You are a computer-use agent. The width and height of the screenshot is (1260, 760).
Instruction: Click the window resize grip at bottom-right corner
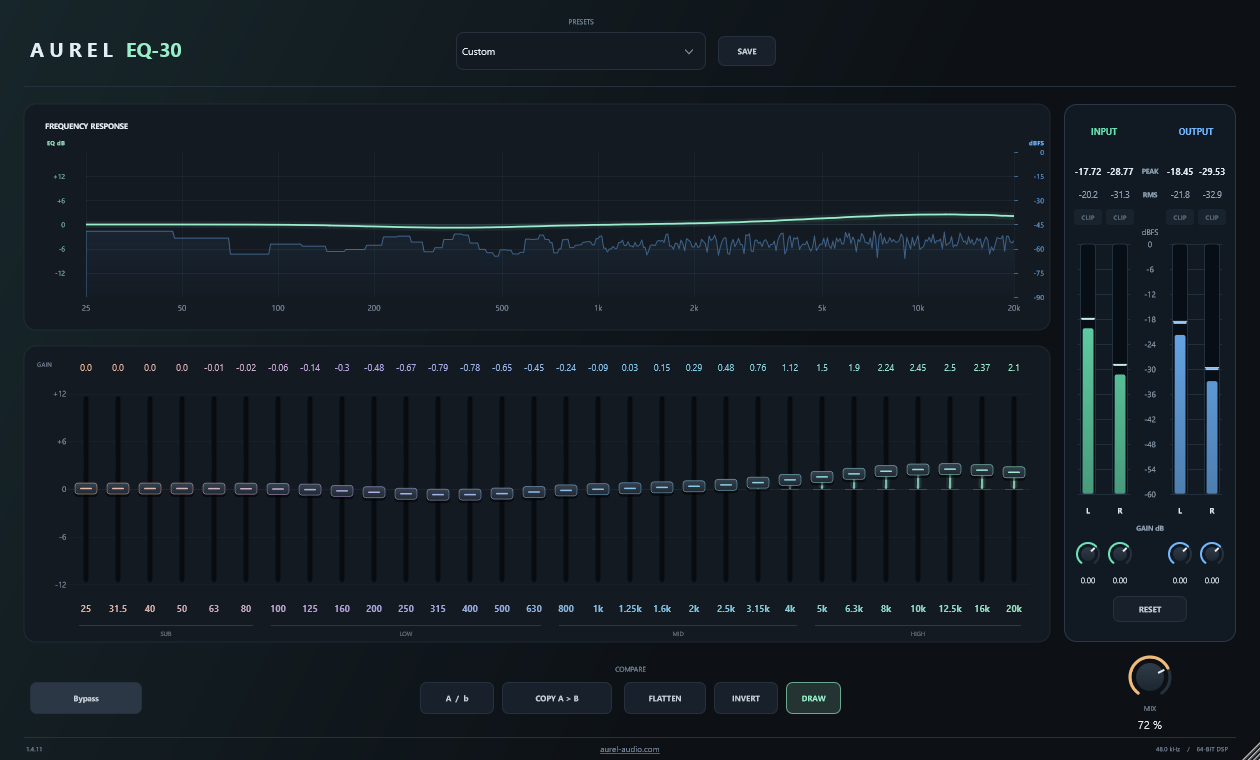click(x=1251, y=749)
